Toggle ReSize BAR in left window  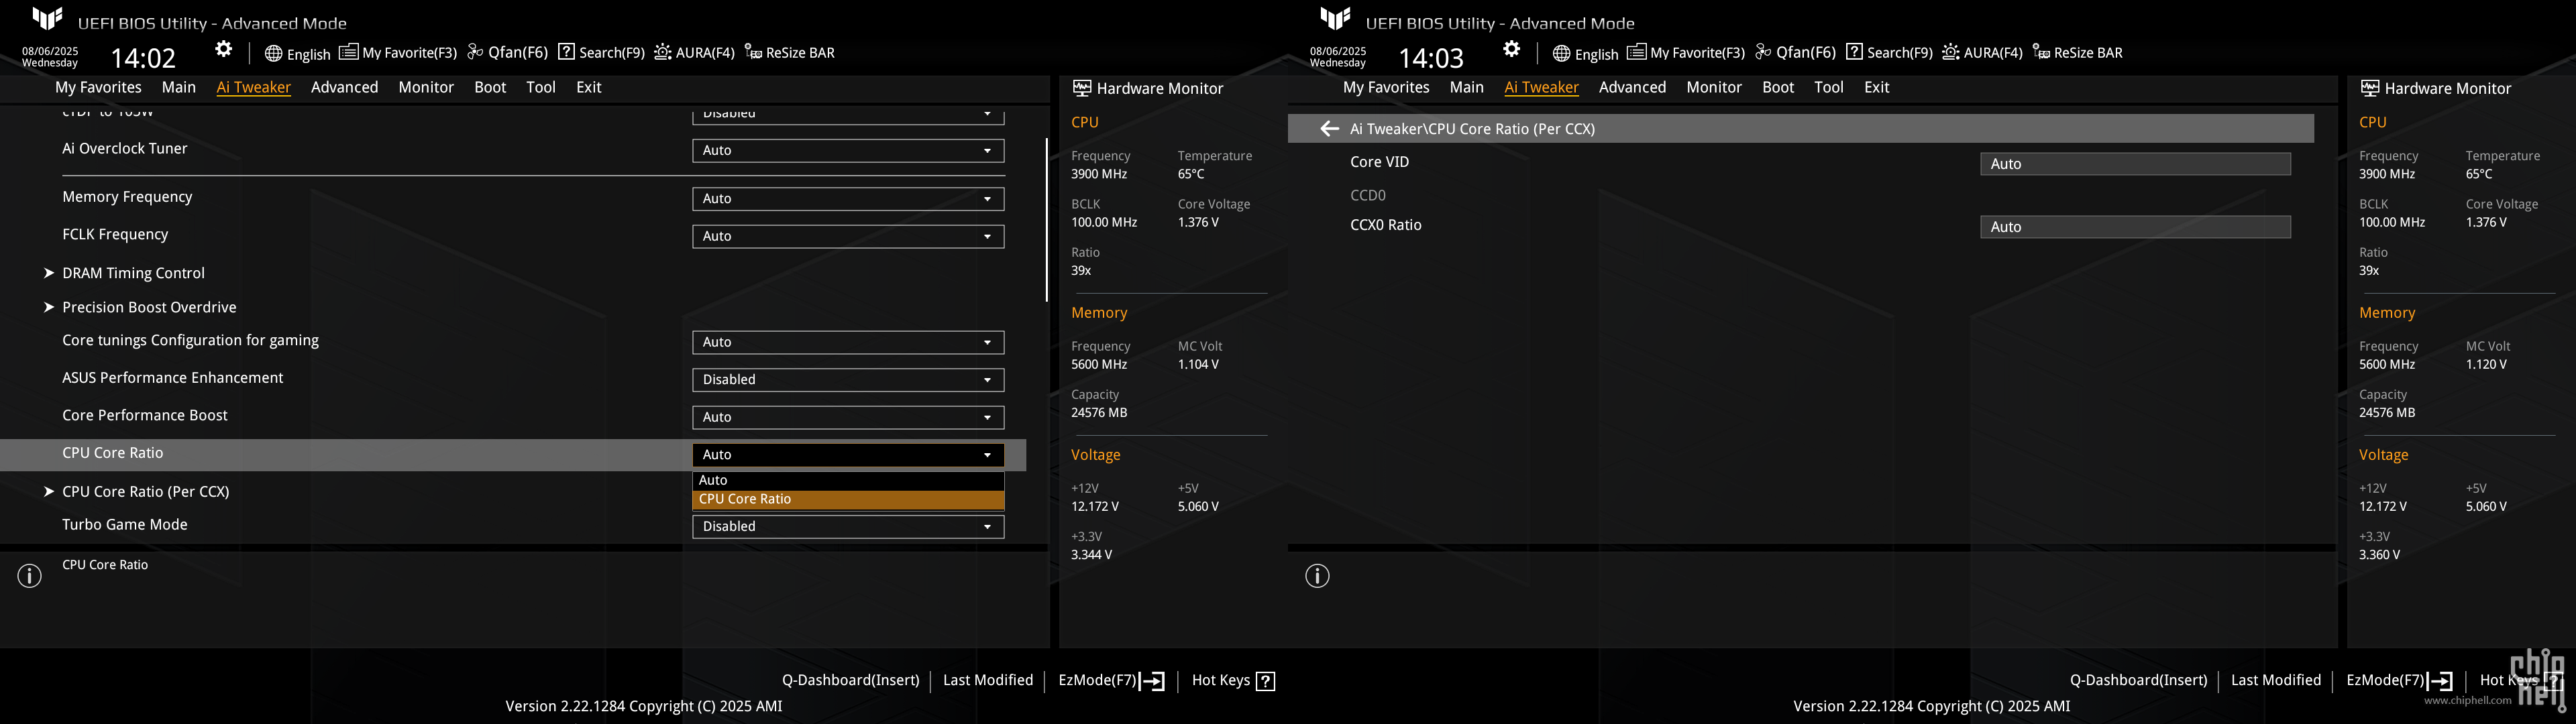click(x=790, y=52)
